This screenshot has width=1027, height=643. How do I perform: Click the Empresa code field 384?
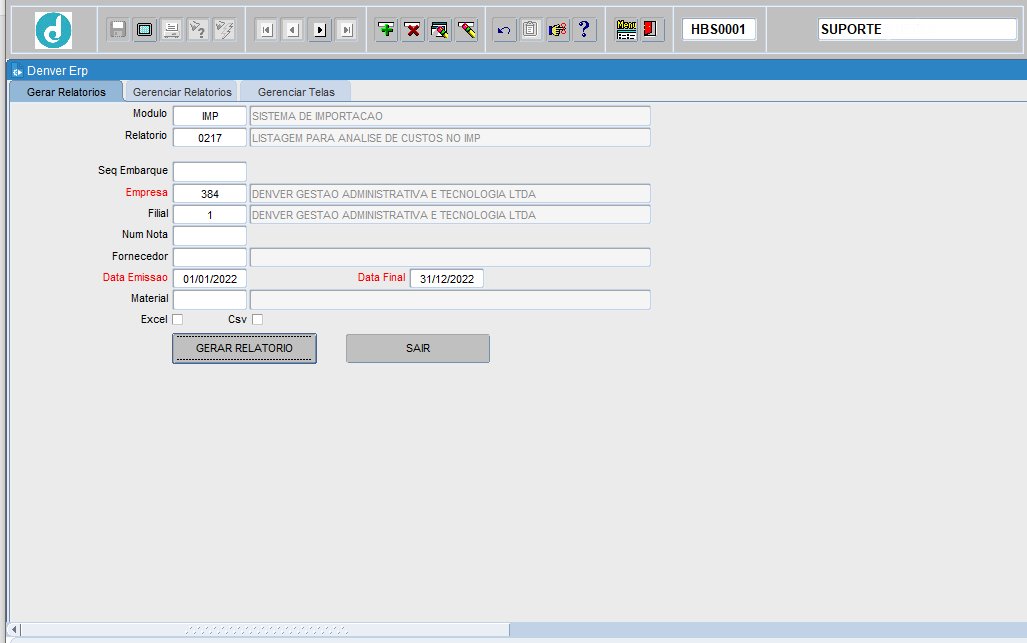pyautogui.click(x=210, y=194)
